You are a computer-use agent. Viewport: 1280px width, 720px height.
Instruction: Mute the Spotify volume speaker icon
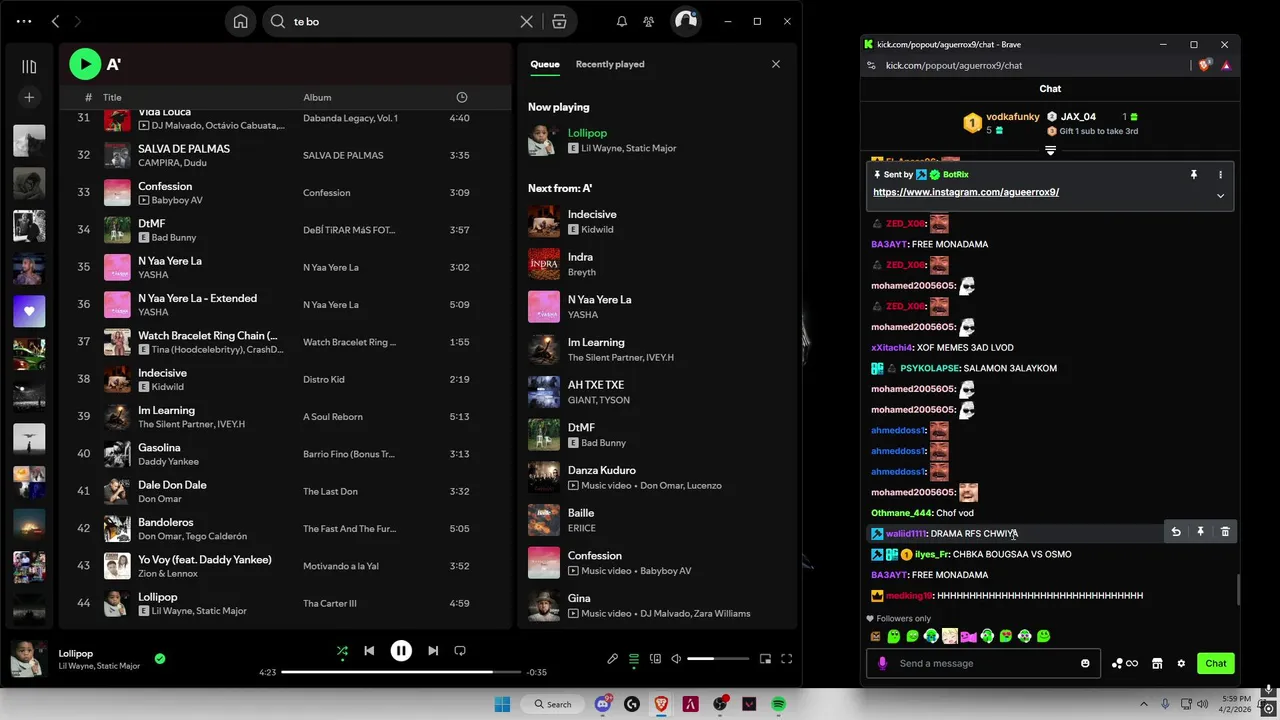click(x=676, y=658)
